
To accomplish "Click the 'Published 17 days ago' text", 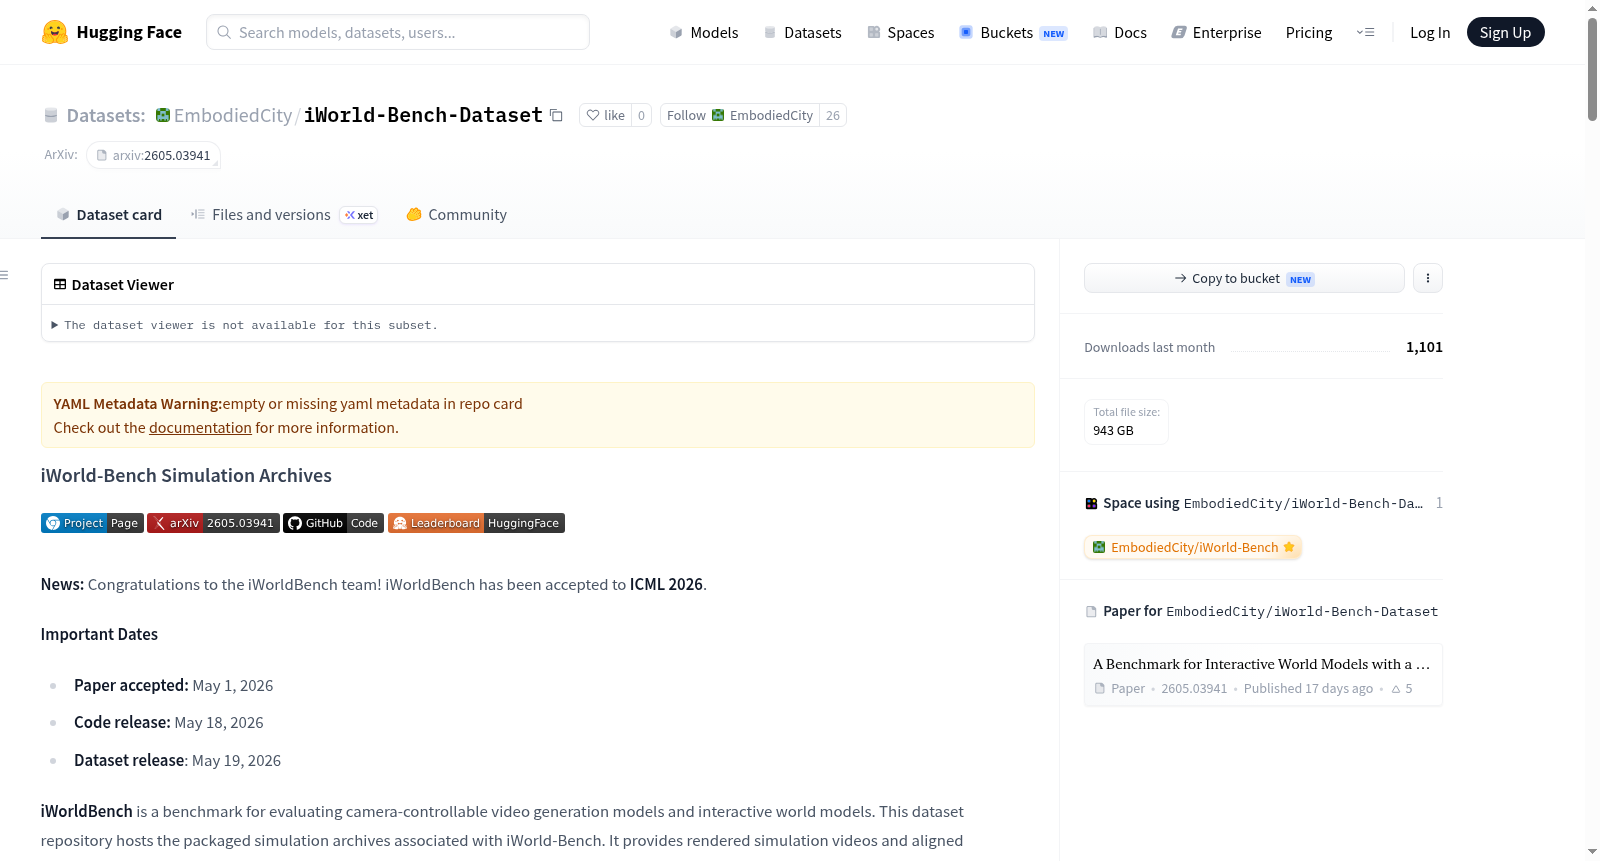I will [x=1308, y=689].
